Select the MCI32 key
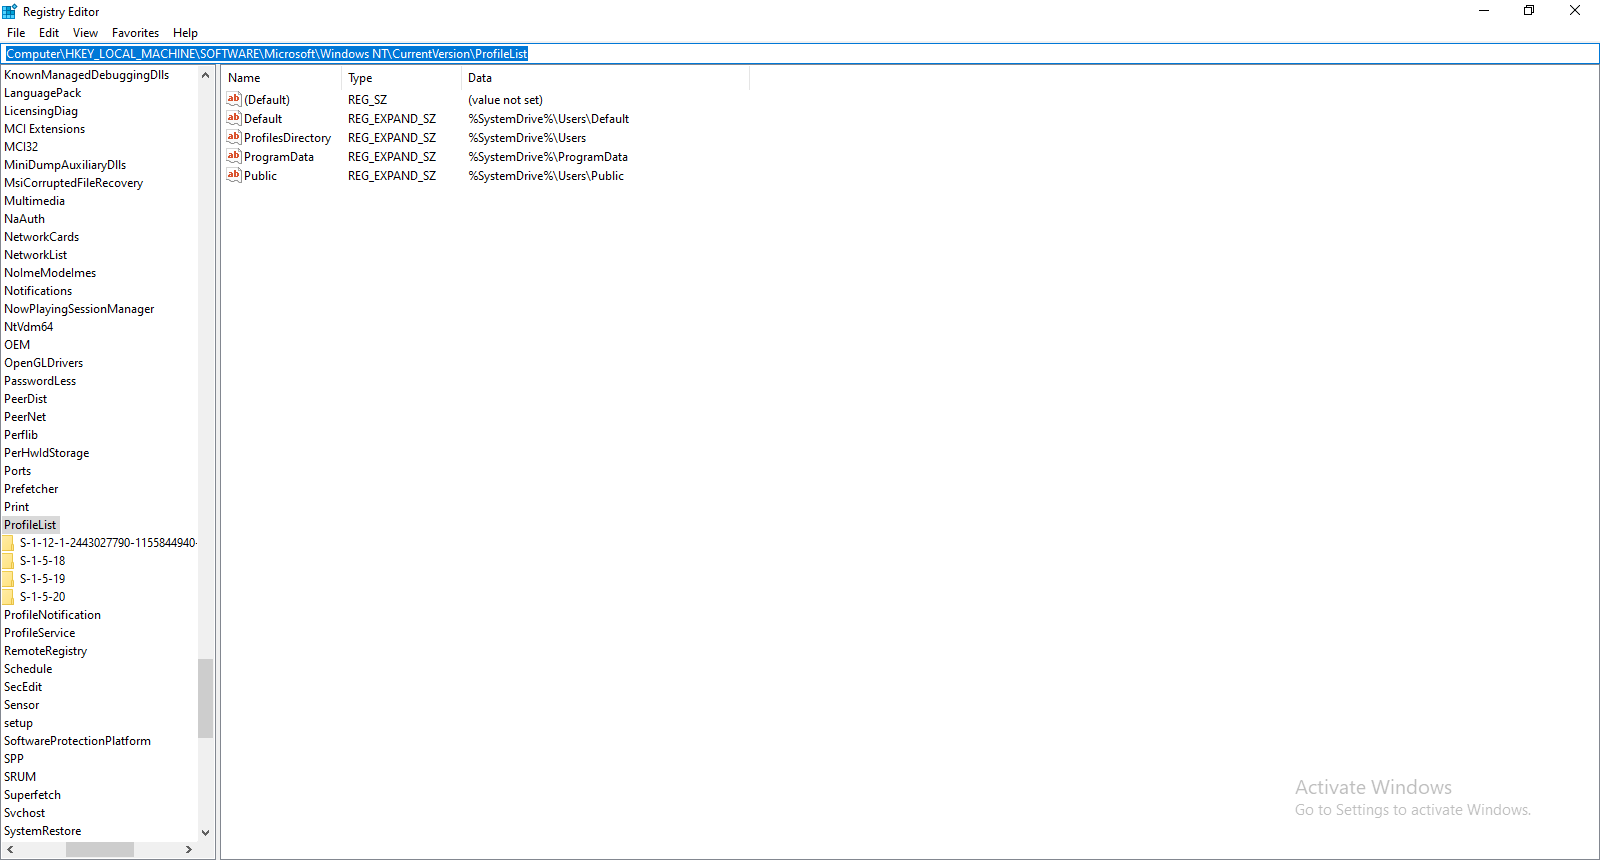 21,147
